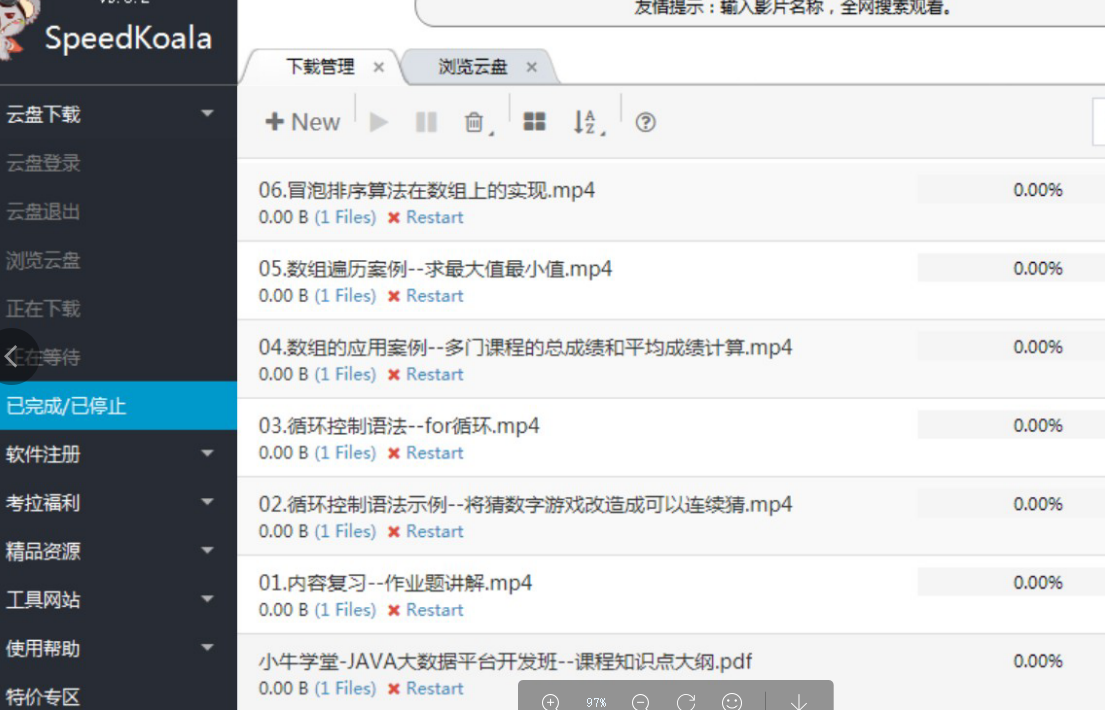Screen dimensions: 1105x710
Task: Open 特价专区 in the sidebar
Action: click(x=43, y=697)
